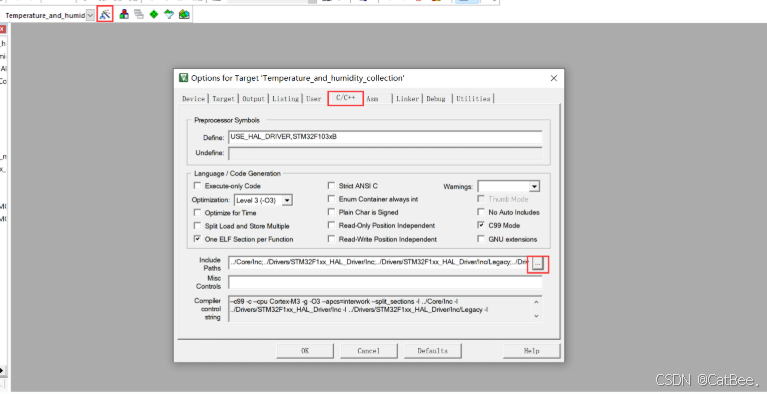The width and height of the screenshot is (767, 394).
Task: Enable GNU extensions checkbox
Action: (481, 239)
